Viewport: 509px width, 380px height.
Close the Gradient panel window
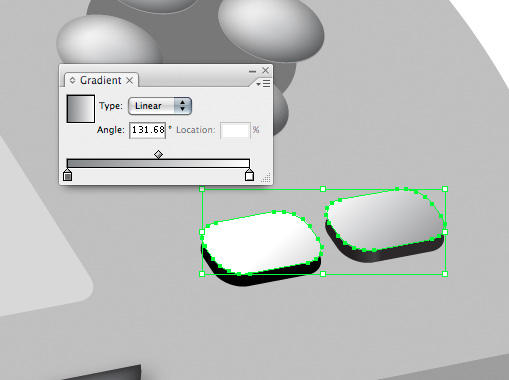[x=265, y=70]
